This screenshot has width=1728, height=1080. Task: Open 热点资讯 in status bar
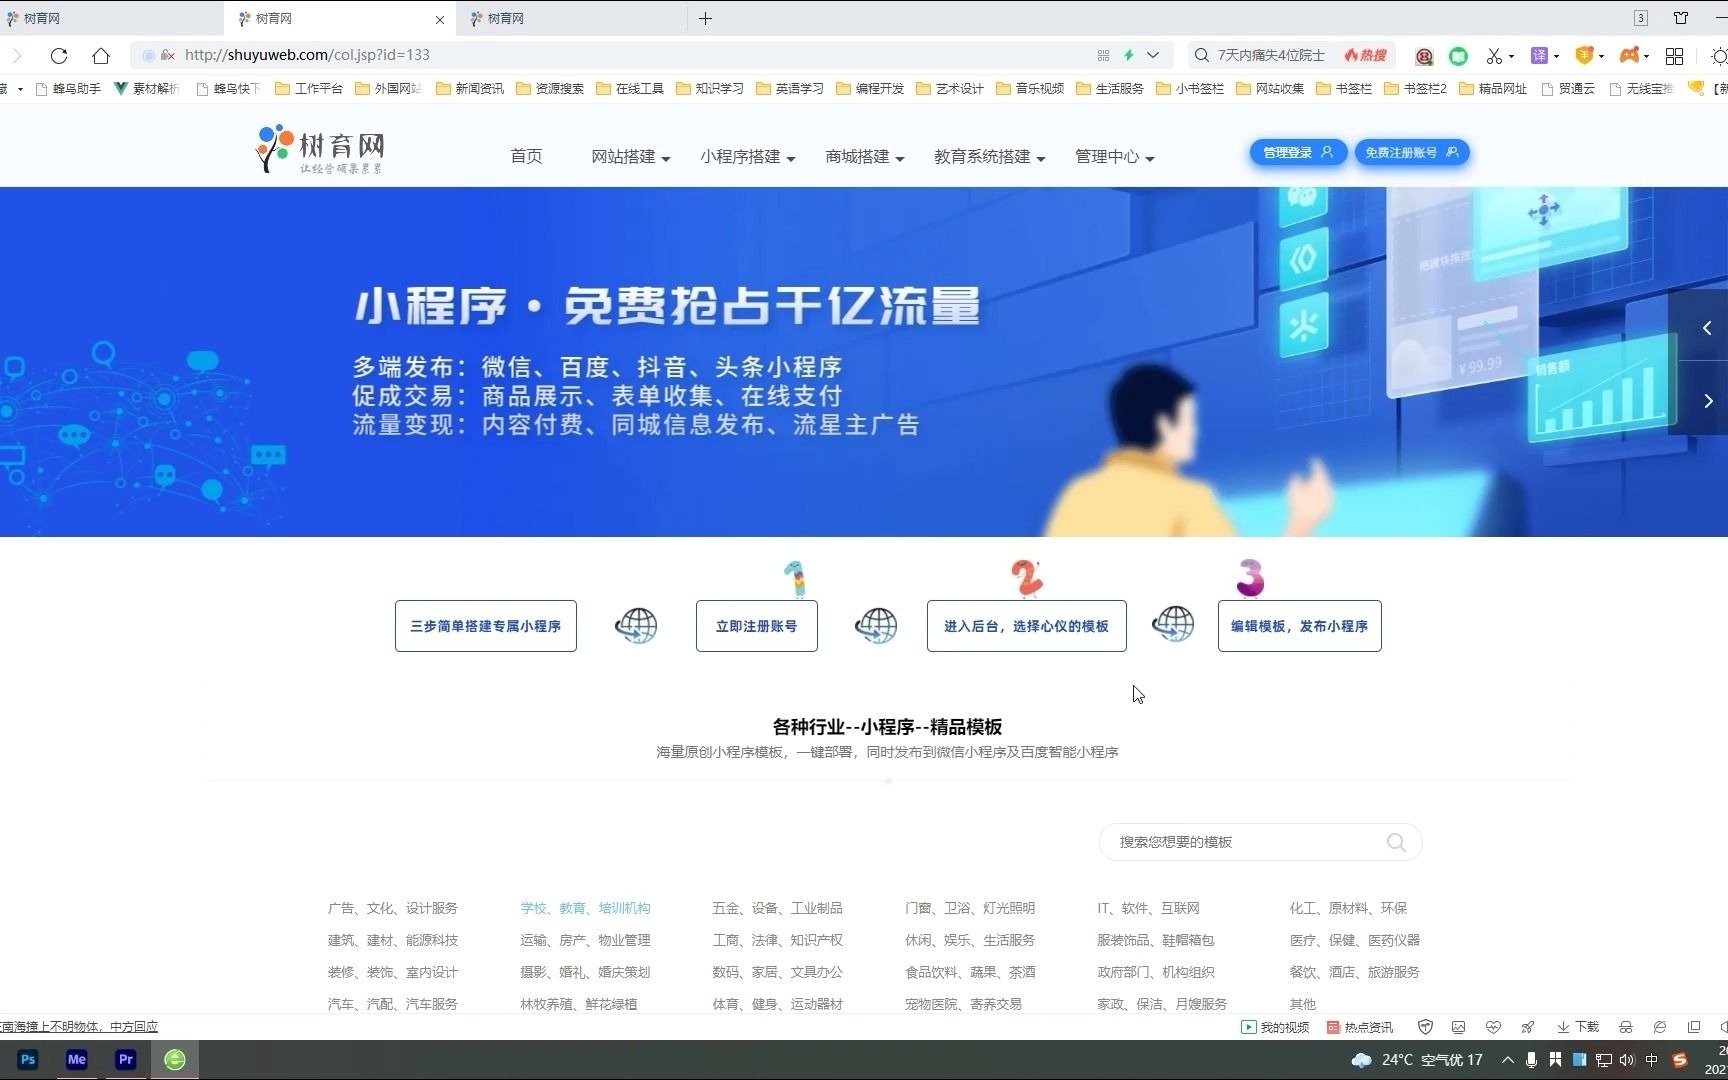pos(1360,1027)
